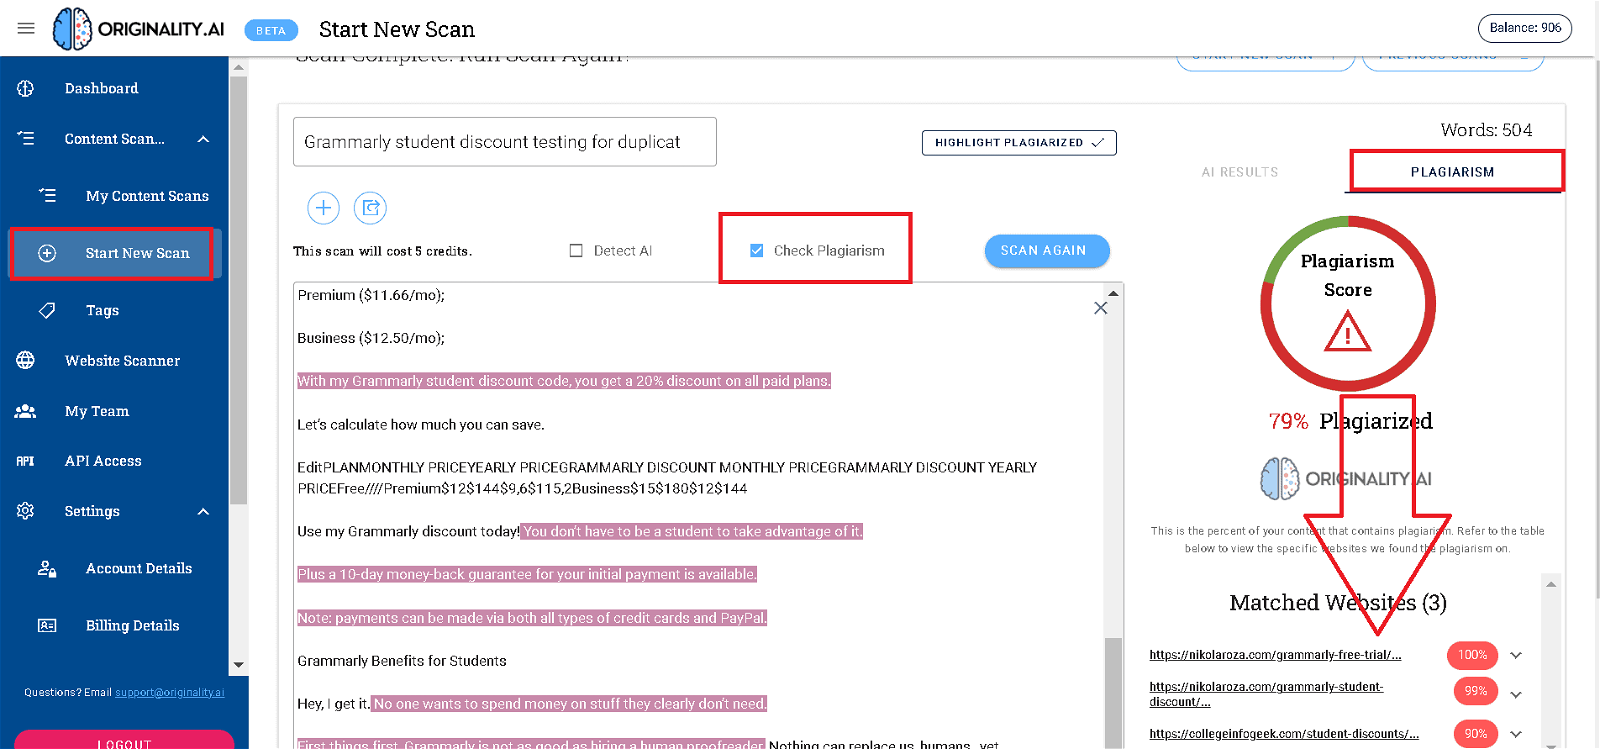Expand the collegeinfogeek match chevron
Viewport: 1600px width, 749px height.
pos(1516,734)
